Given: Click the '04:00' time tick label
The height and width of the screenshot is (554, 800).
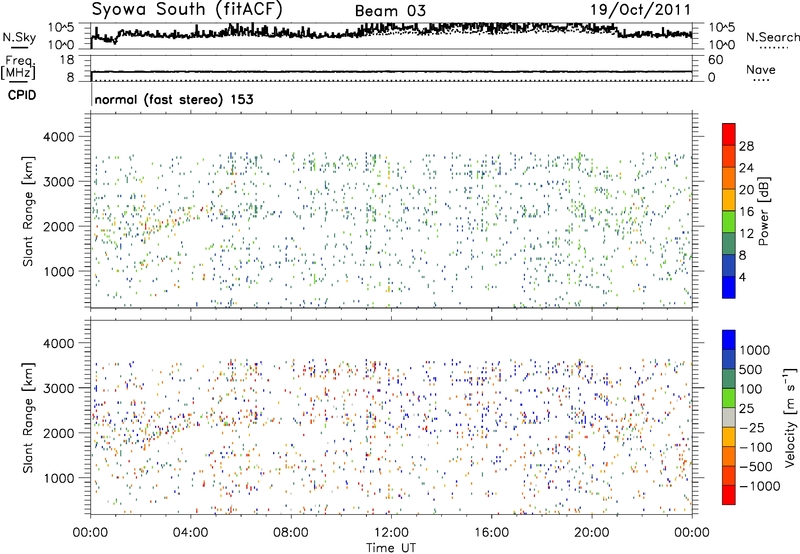Looking at the screenshot, I should pyautogui.click(x=190, y=533).
